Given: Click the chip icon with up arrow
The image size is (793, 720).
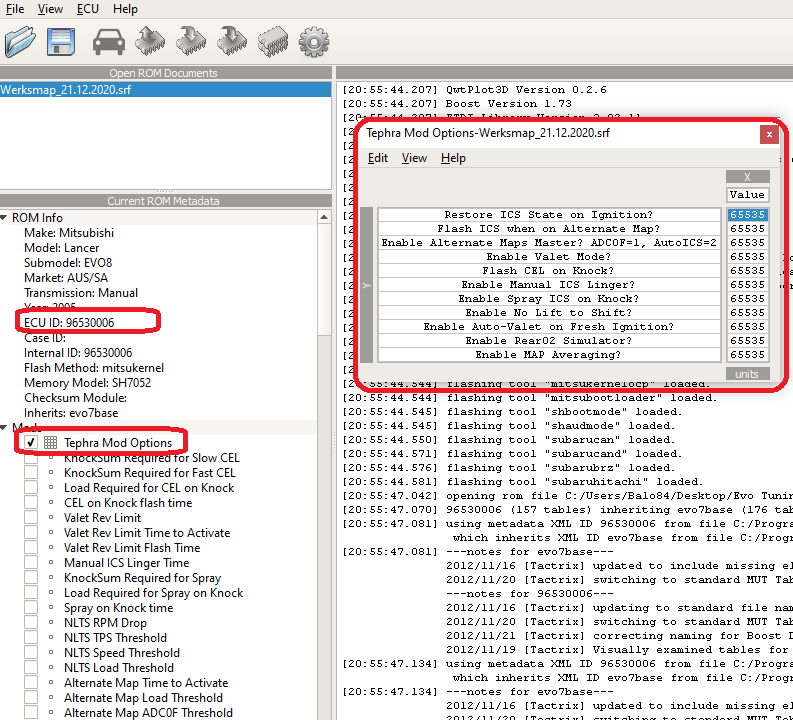Looking at the screenshot, I should (149, 42).
